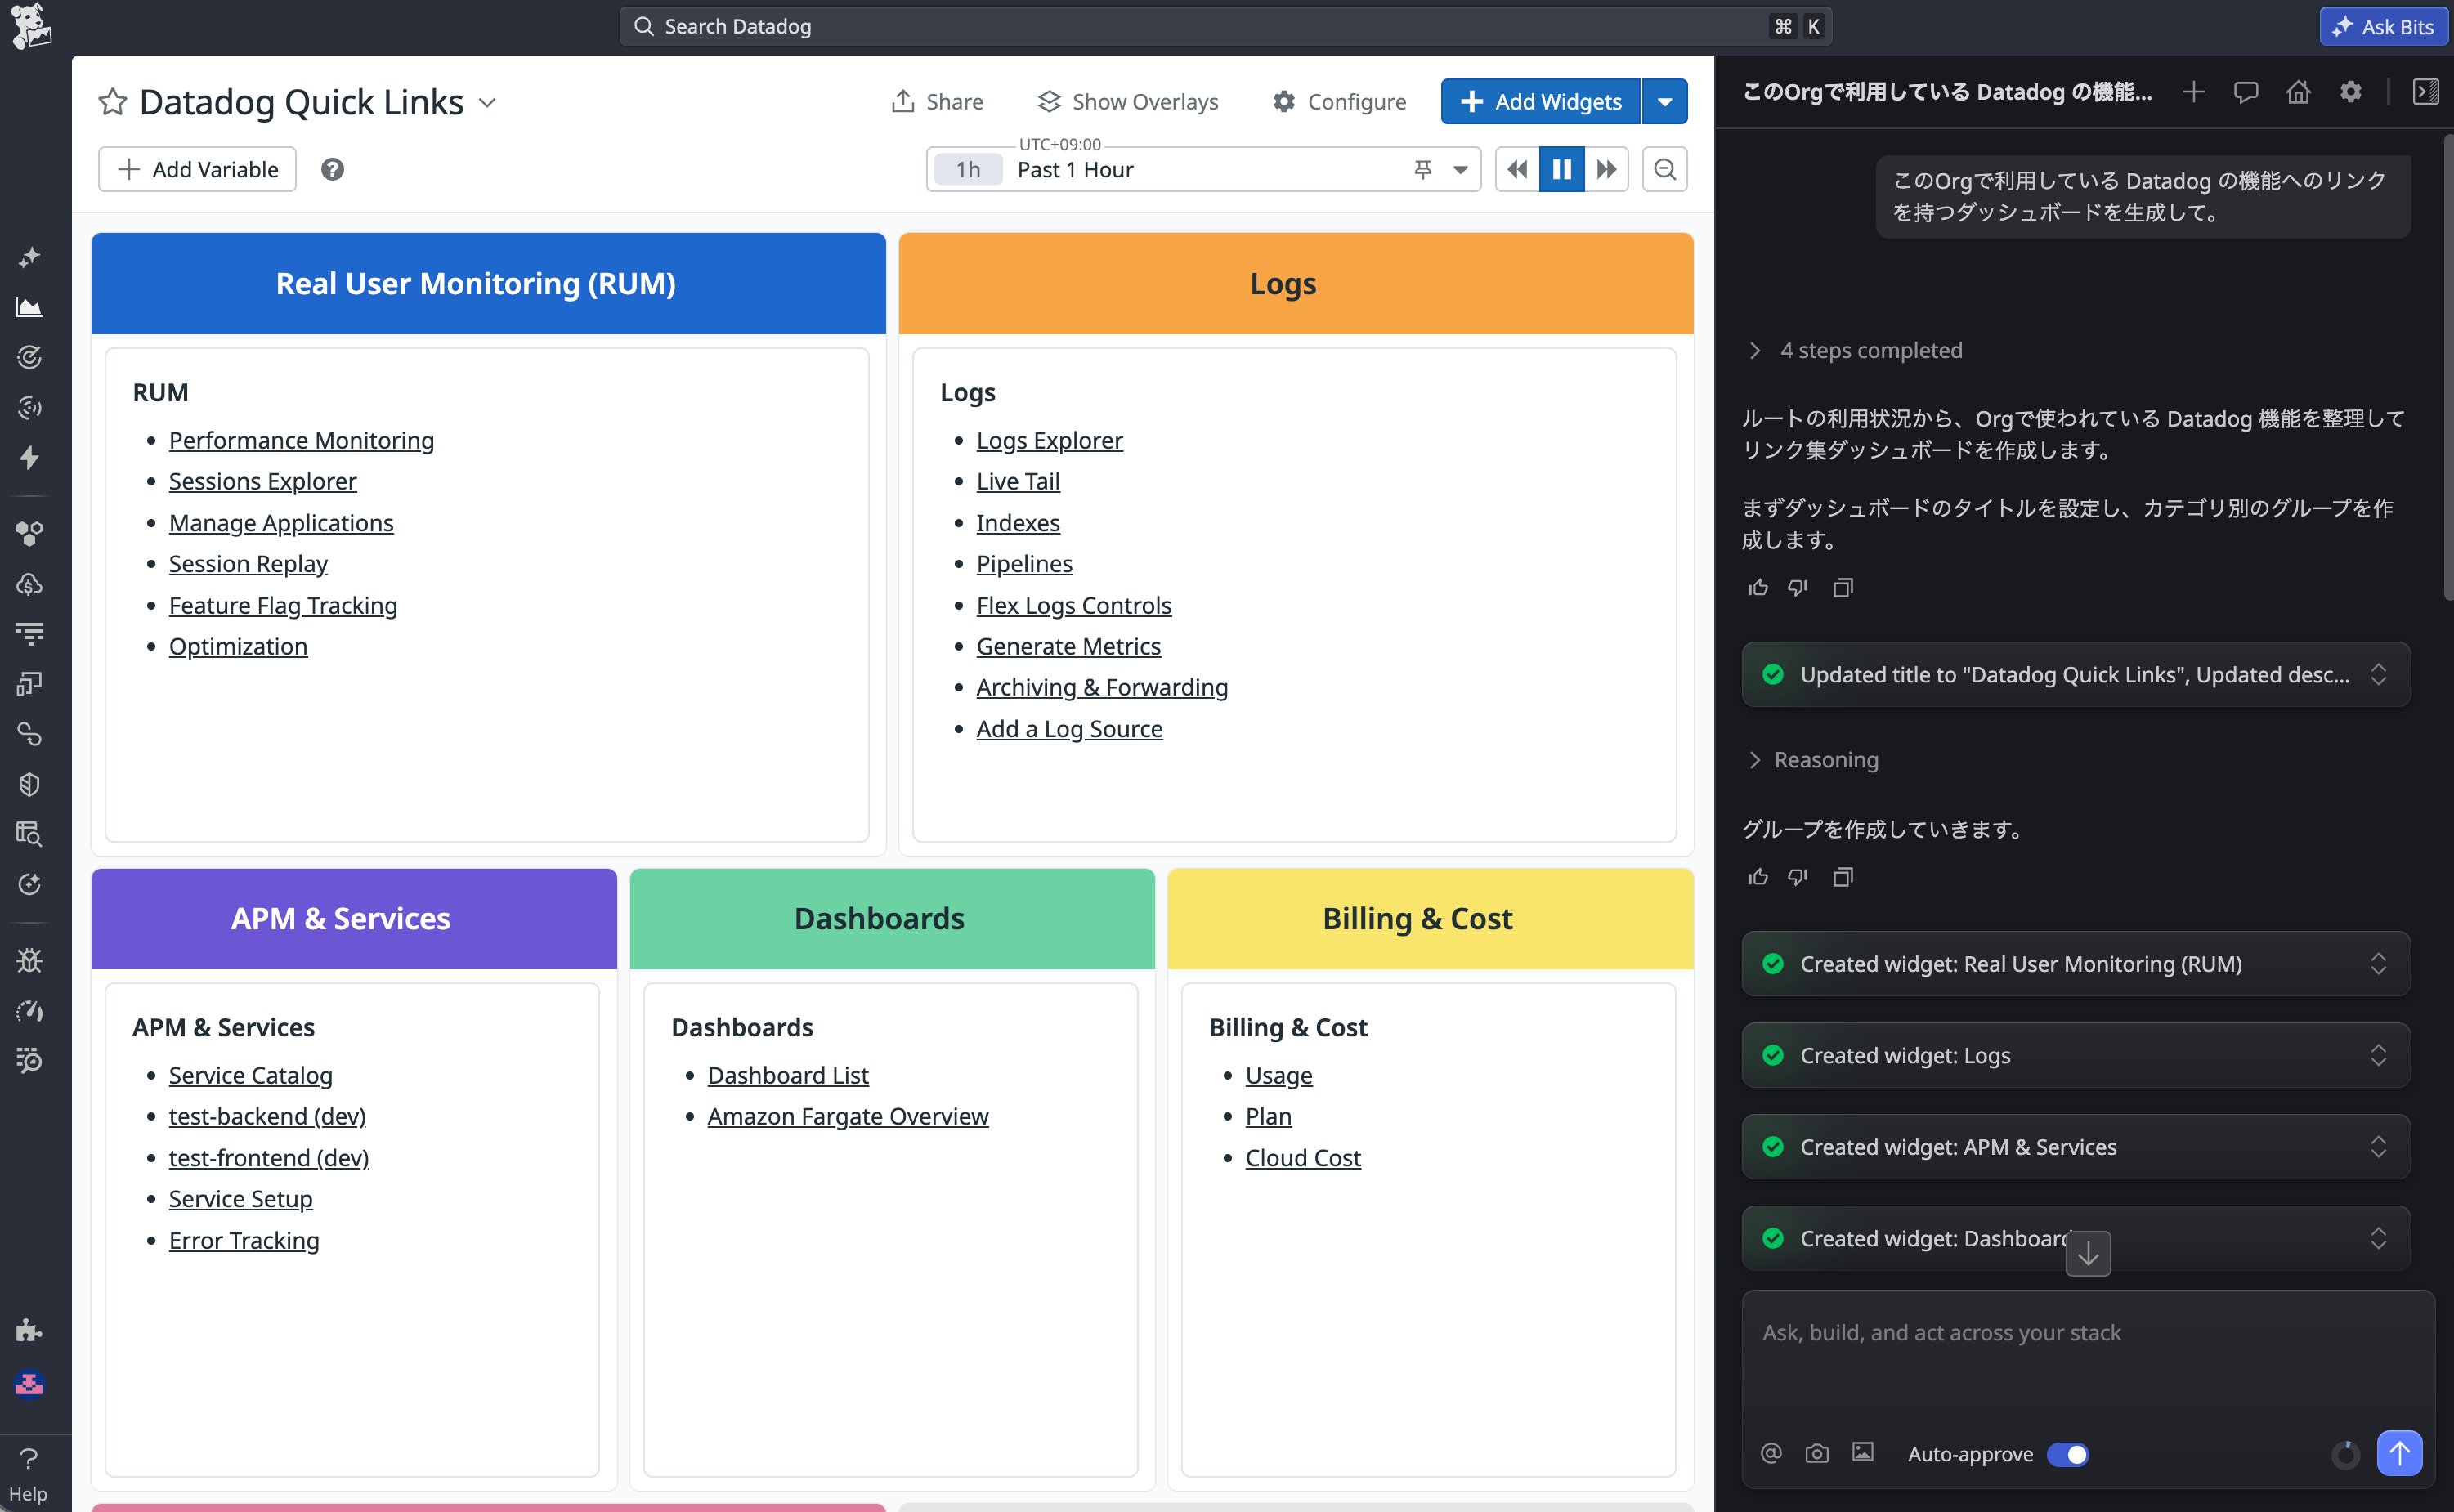Click the Search Datadog field

[1200, 26]
